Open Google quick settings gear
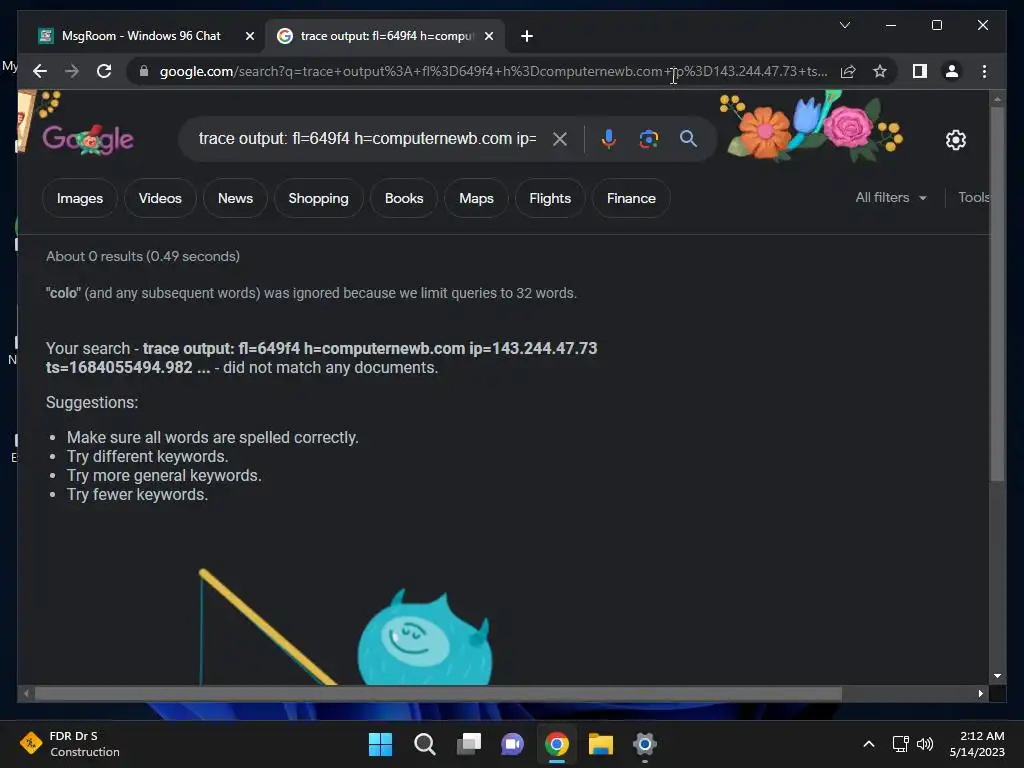 pos(955,139)
